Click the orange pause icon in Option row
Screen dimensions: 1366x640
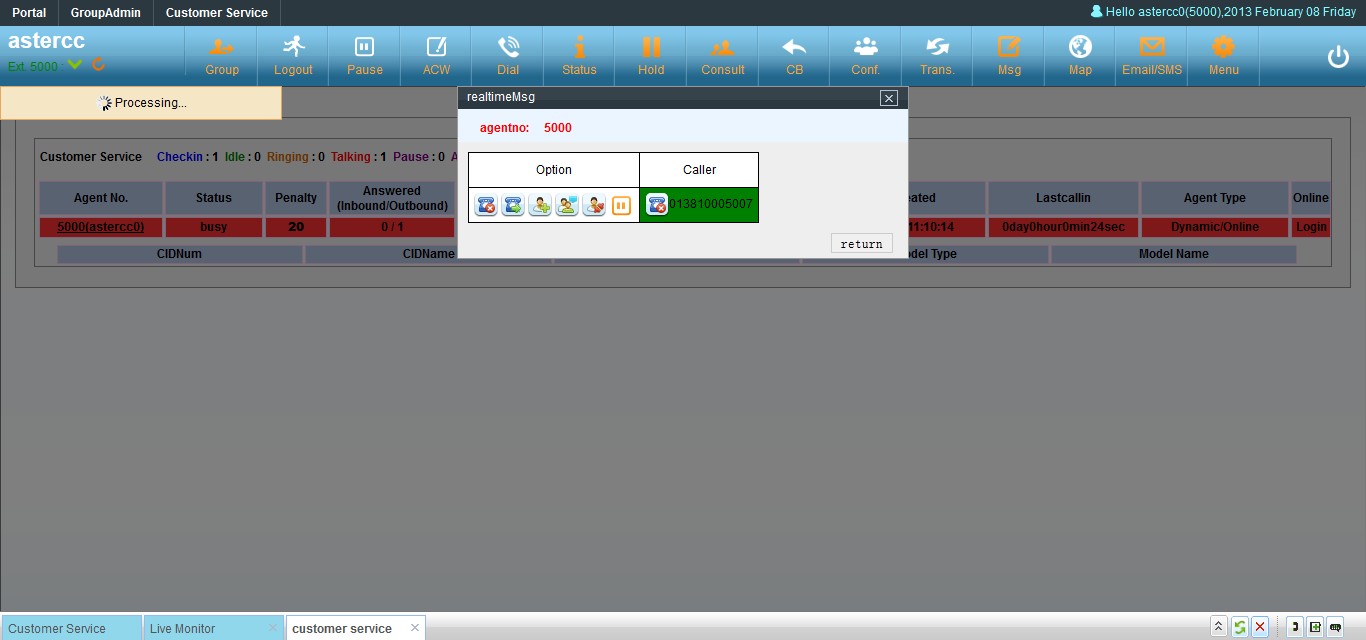(621, 206)
